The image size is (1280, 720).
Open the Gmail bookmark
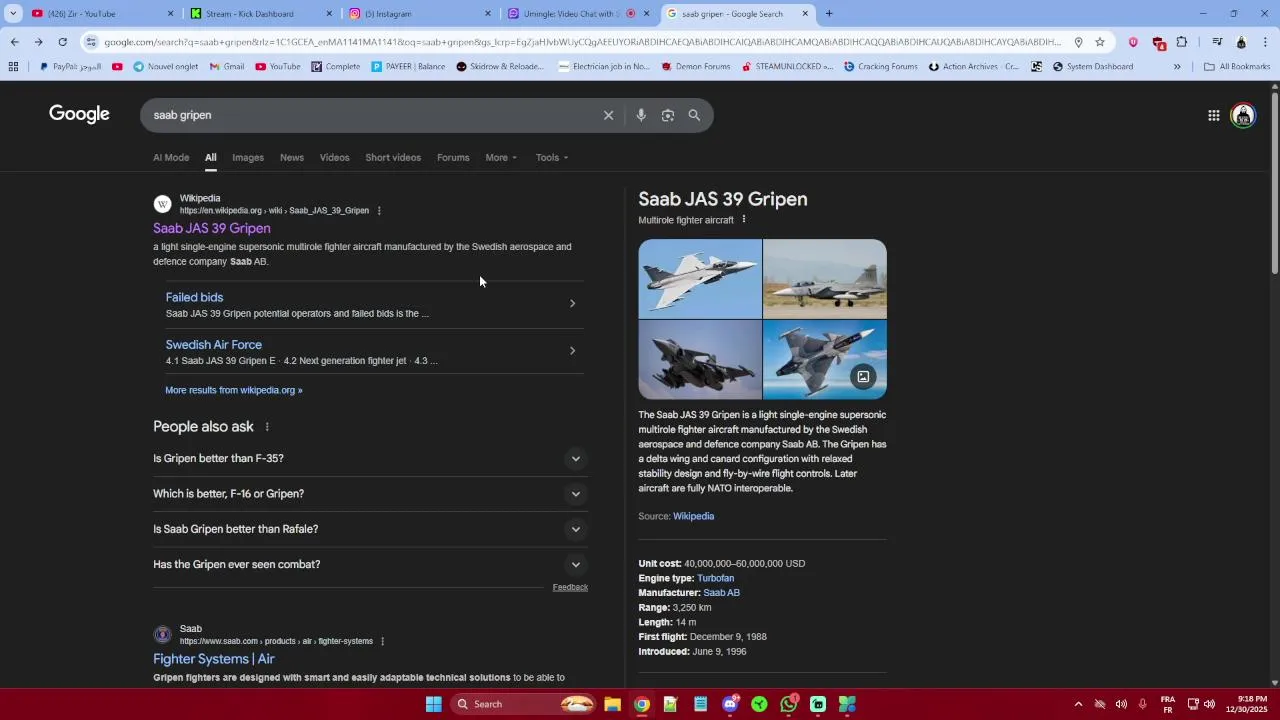pyautogui.click(x=227, y=67)
